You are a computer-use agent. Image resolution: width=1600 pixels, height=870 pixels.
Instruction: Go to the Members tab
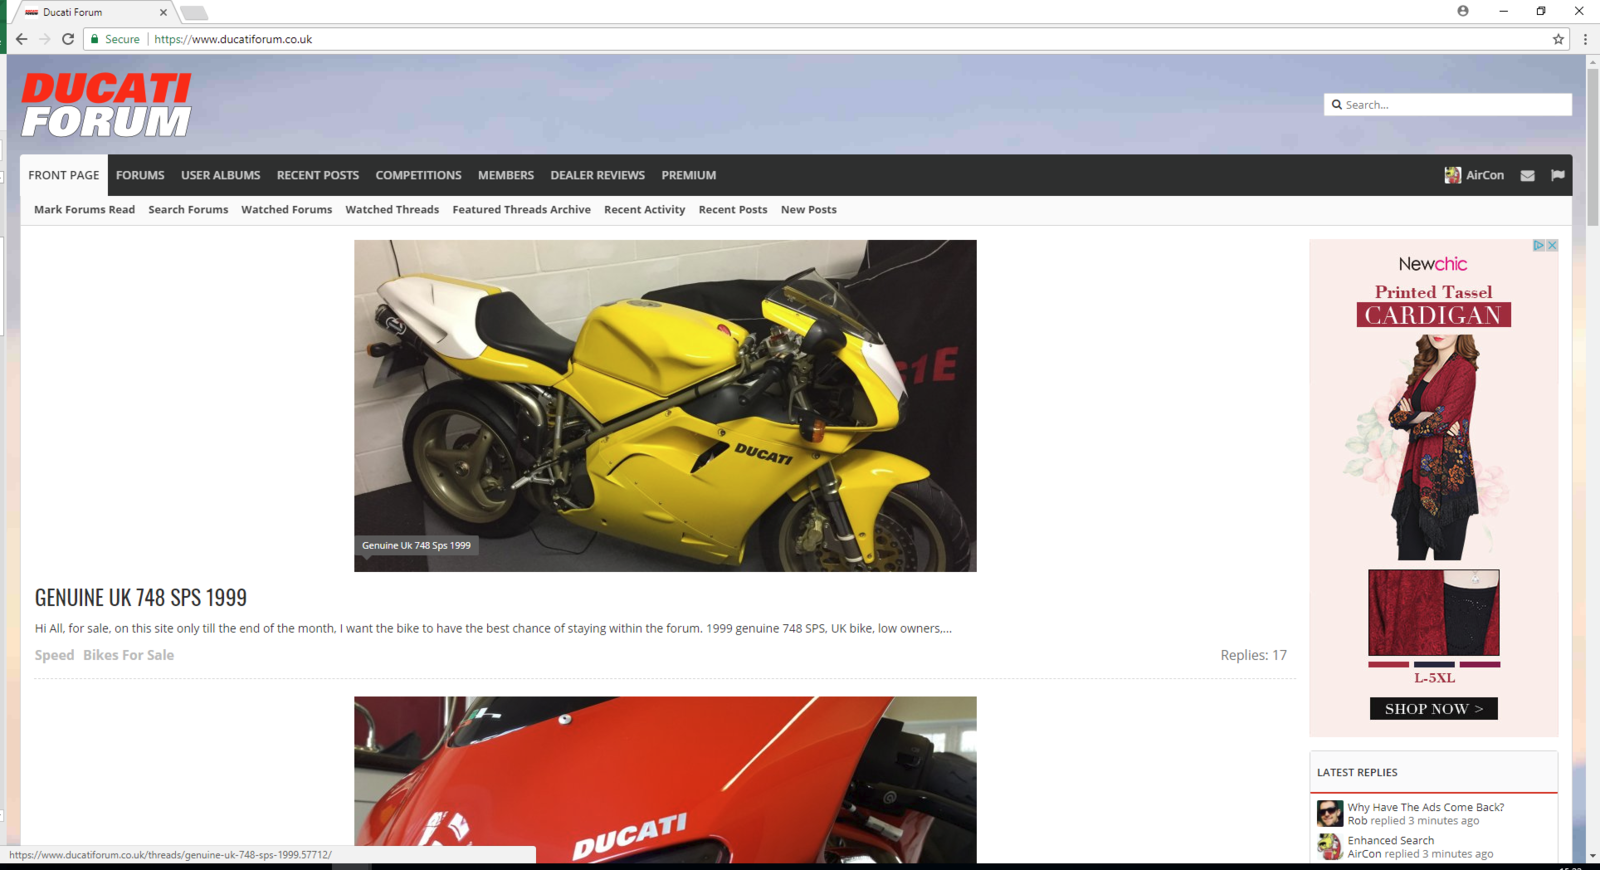(506, 175)
